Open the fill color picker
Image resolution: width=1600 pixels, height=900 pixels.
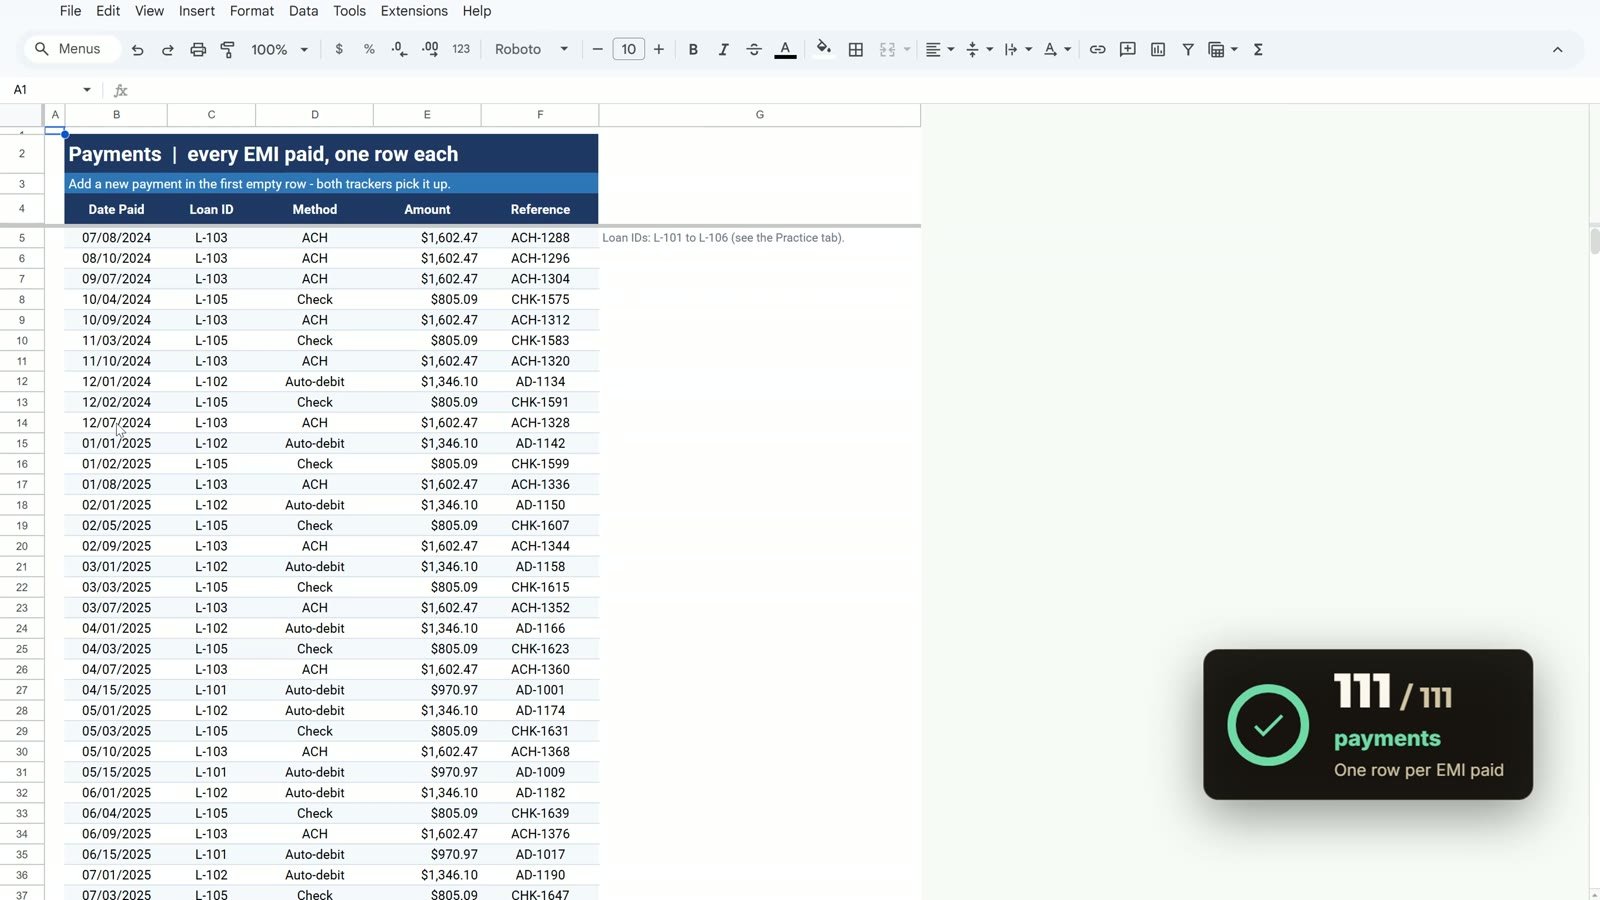pyautogui.click(x=823, y=49)
